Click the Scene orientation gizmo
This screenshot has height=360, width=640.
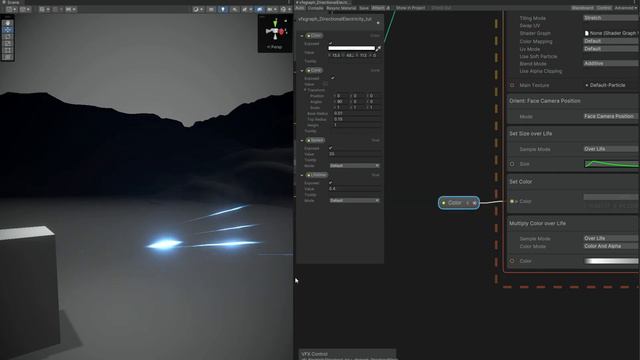click(x=276, y=30)
